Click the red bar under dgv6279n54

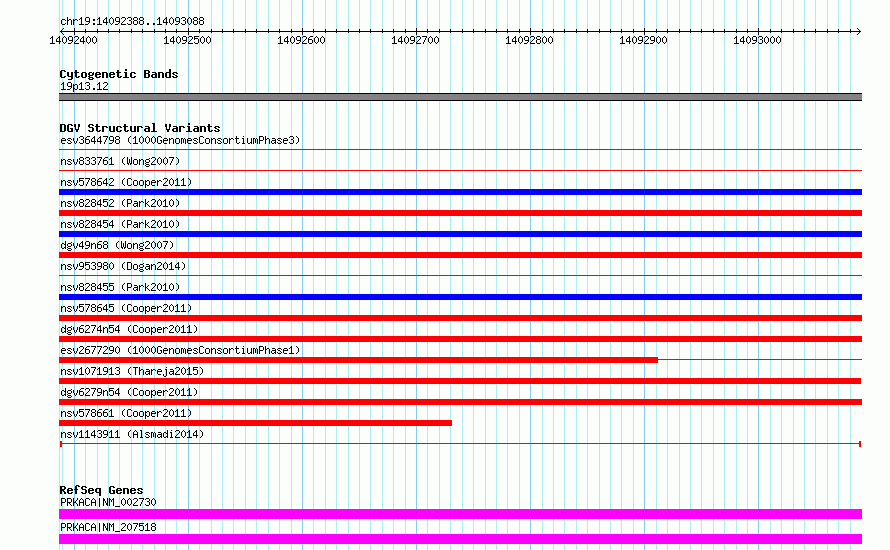click(x=460, y=402)
